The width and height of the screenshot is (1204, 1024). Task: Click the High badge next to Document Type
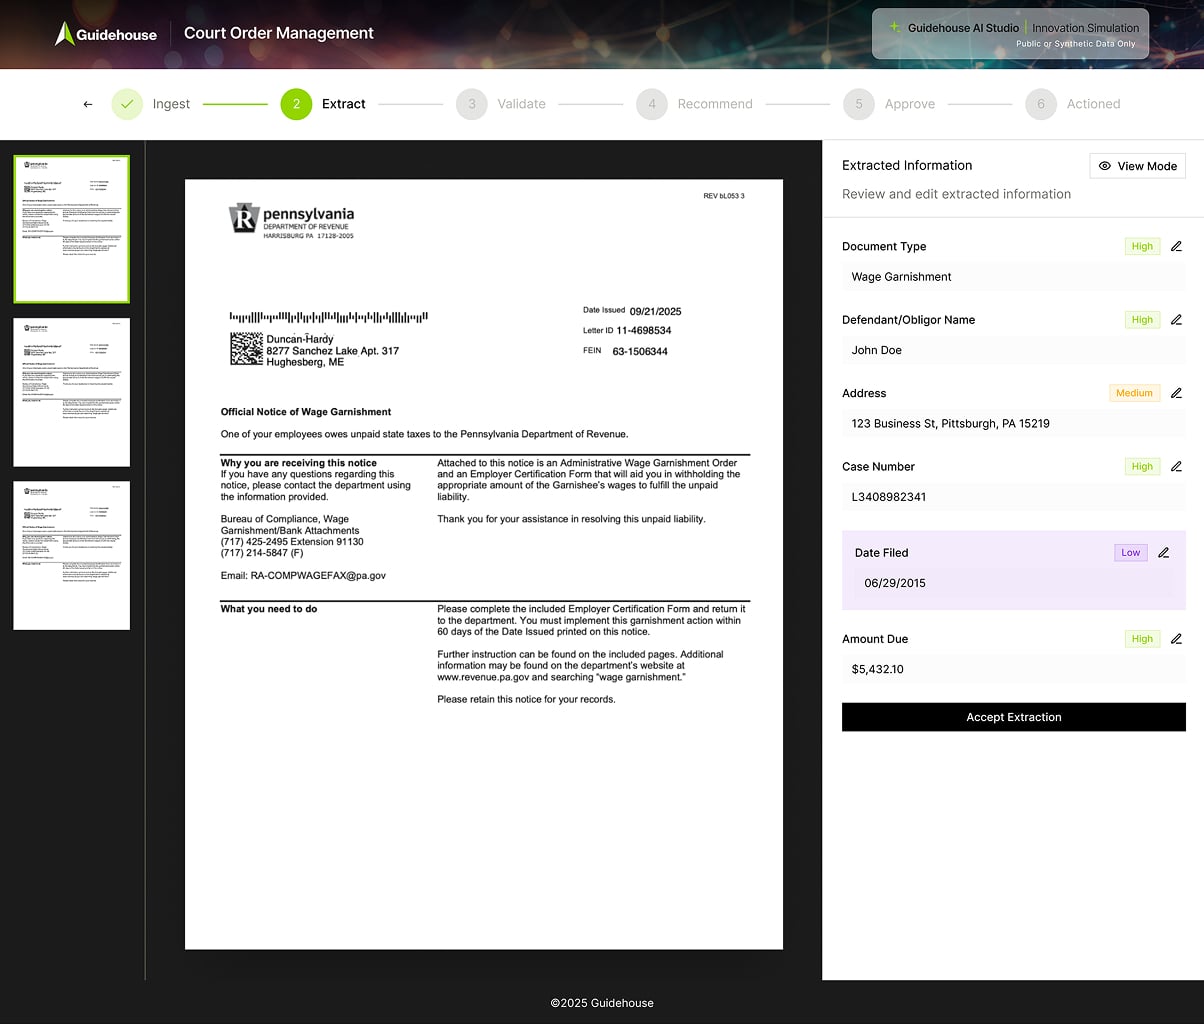point(1142,246)
